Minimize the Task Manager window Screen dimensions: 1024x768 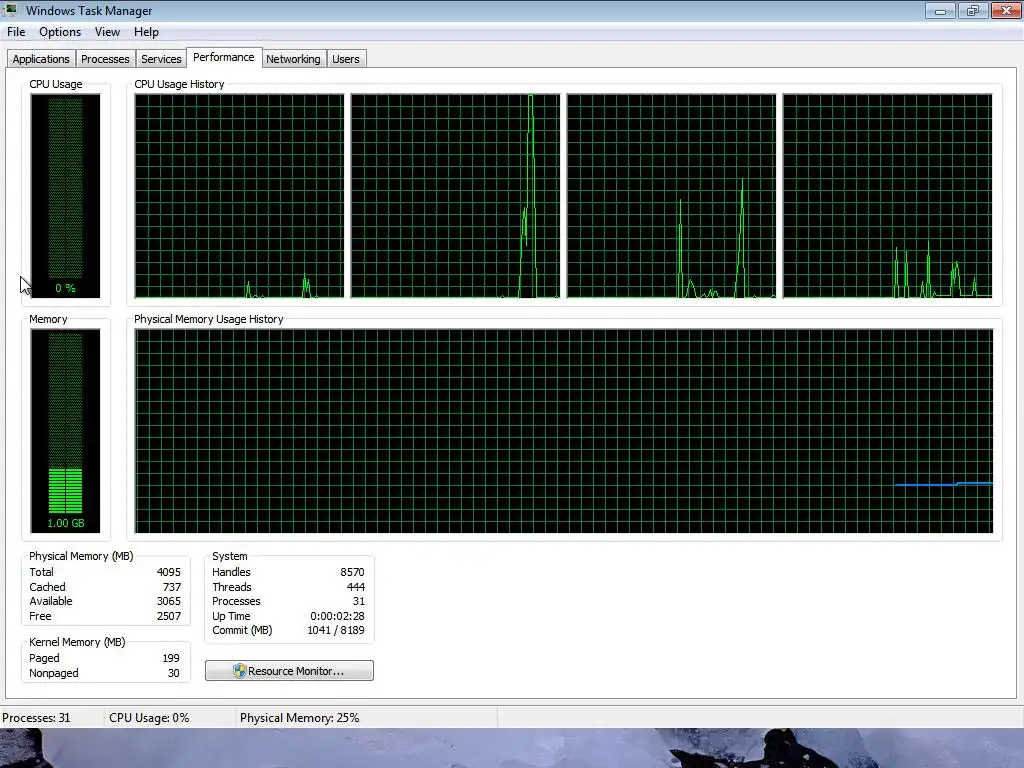click(x=940, y=10)
